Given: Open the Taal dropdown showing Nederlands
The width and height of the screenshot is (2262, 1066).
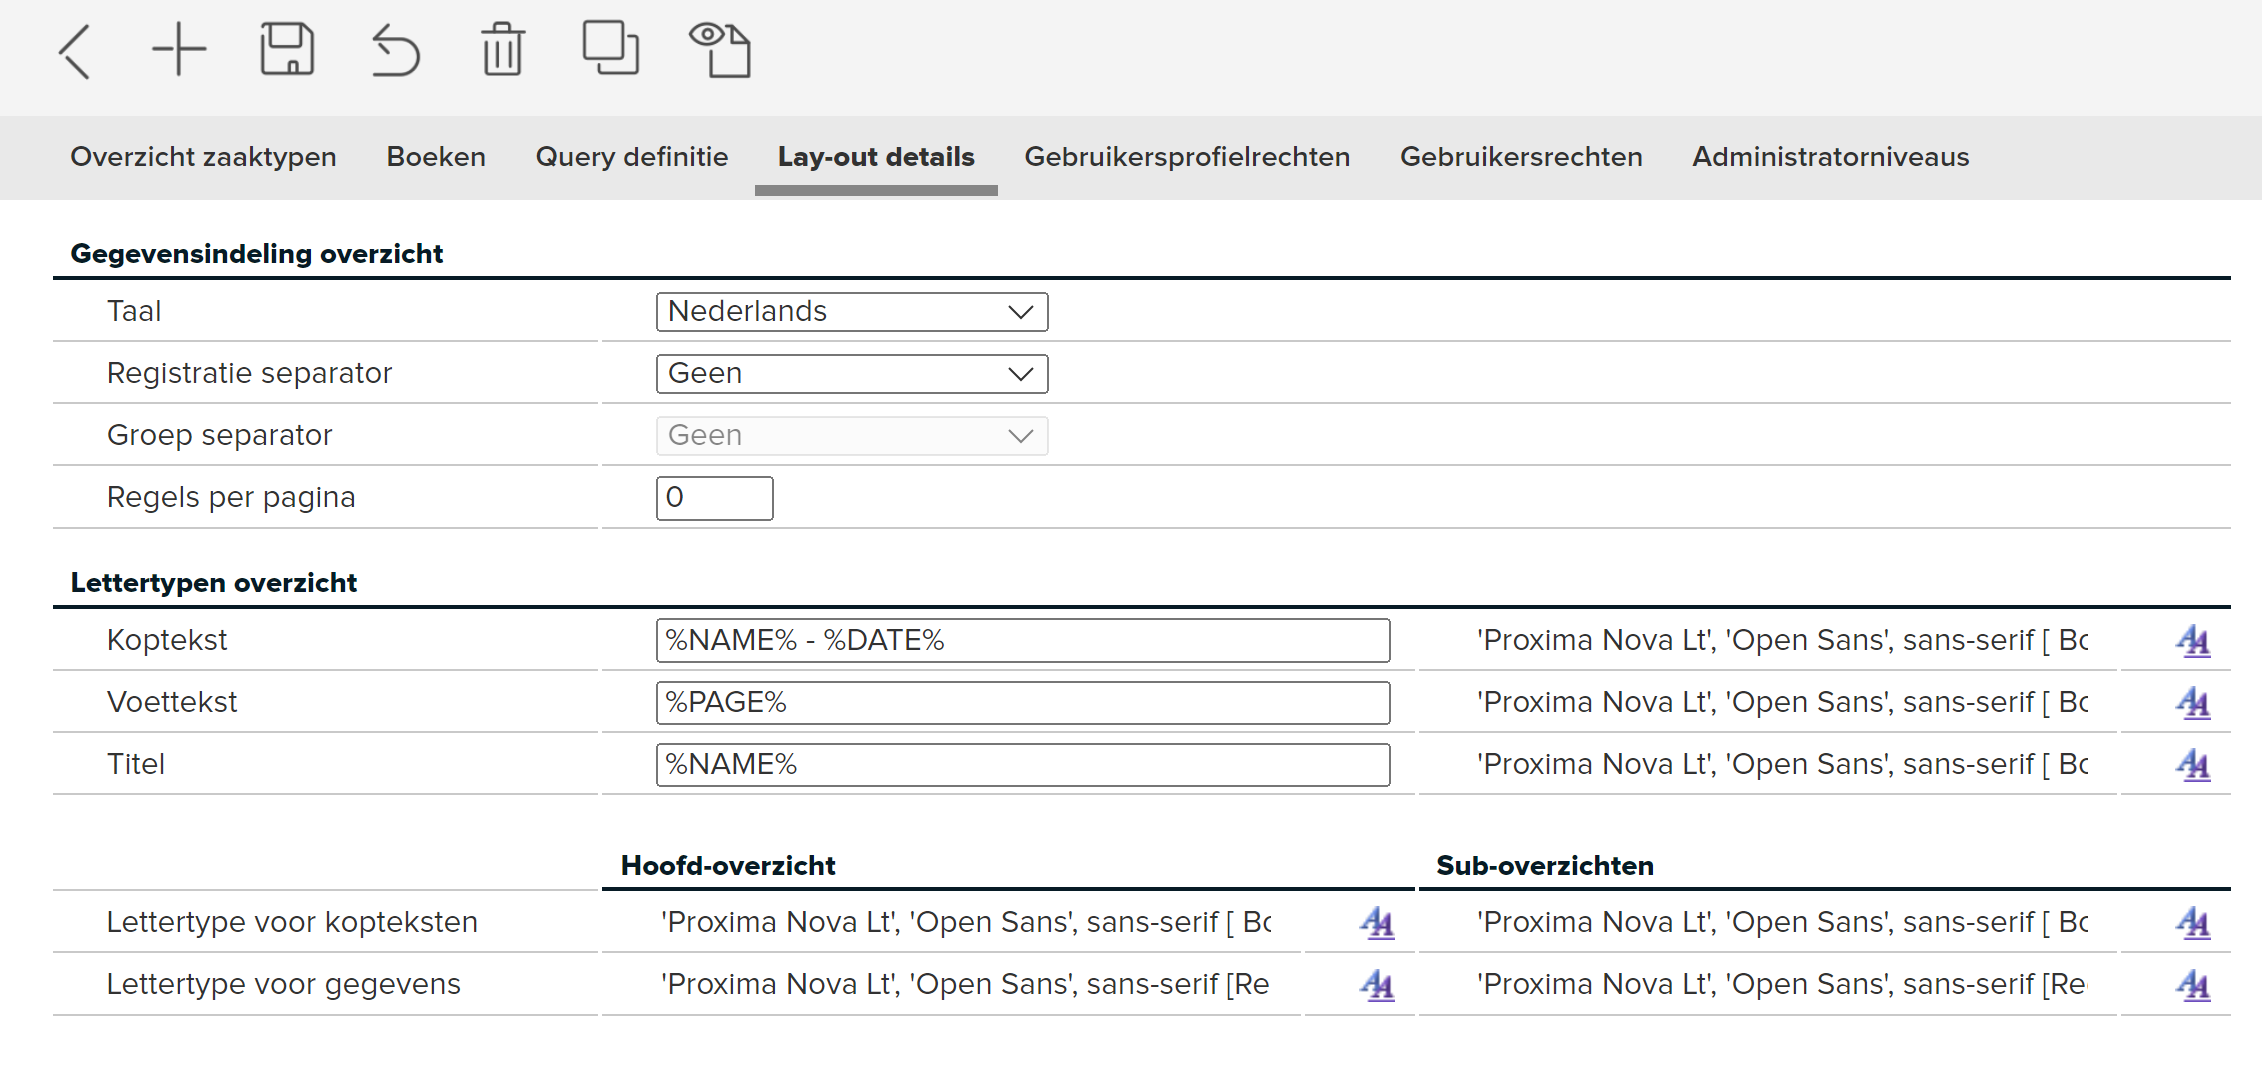Looking at the screenshot, I should [x=852, y=312].
